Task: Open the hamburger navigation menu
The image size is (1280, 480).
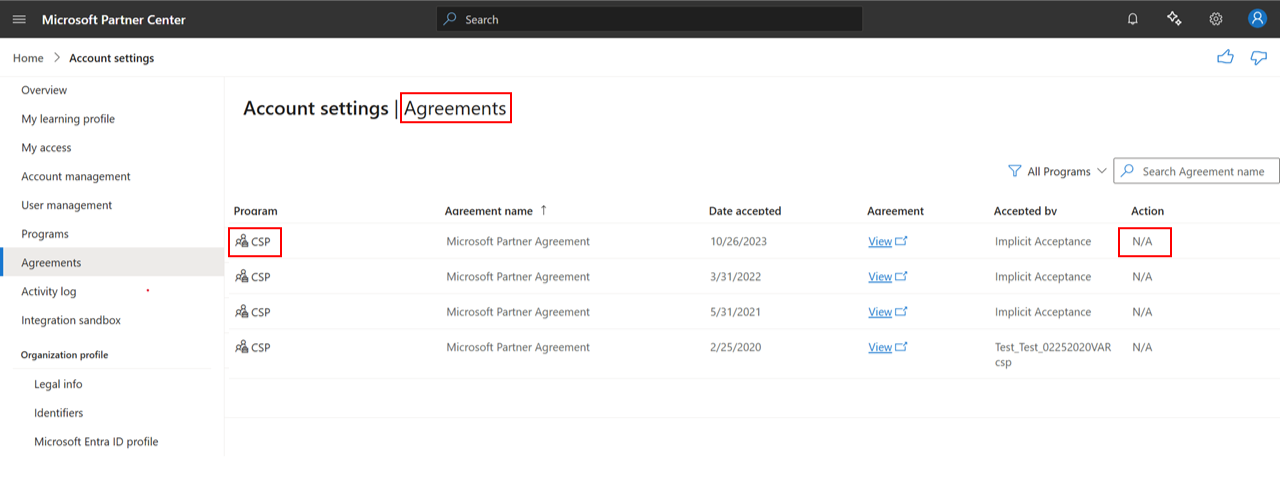Action: click(x=19, y=19)
